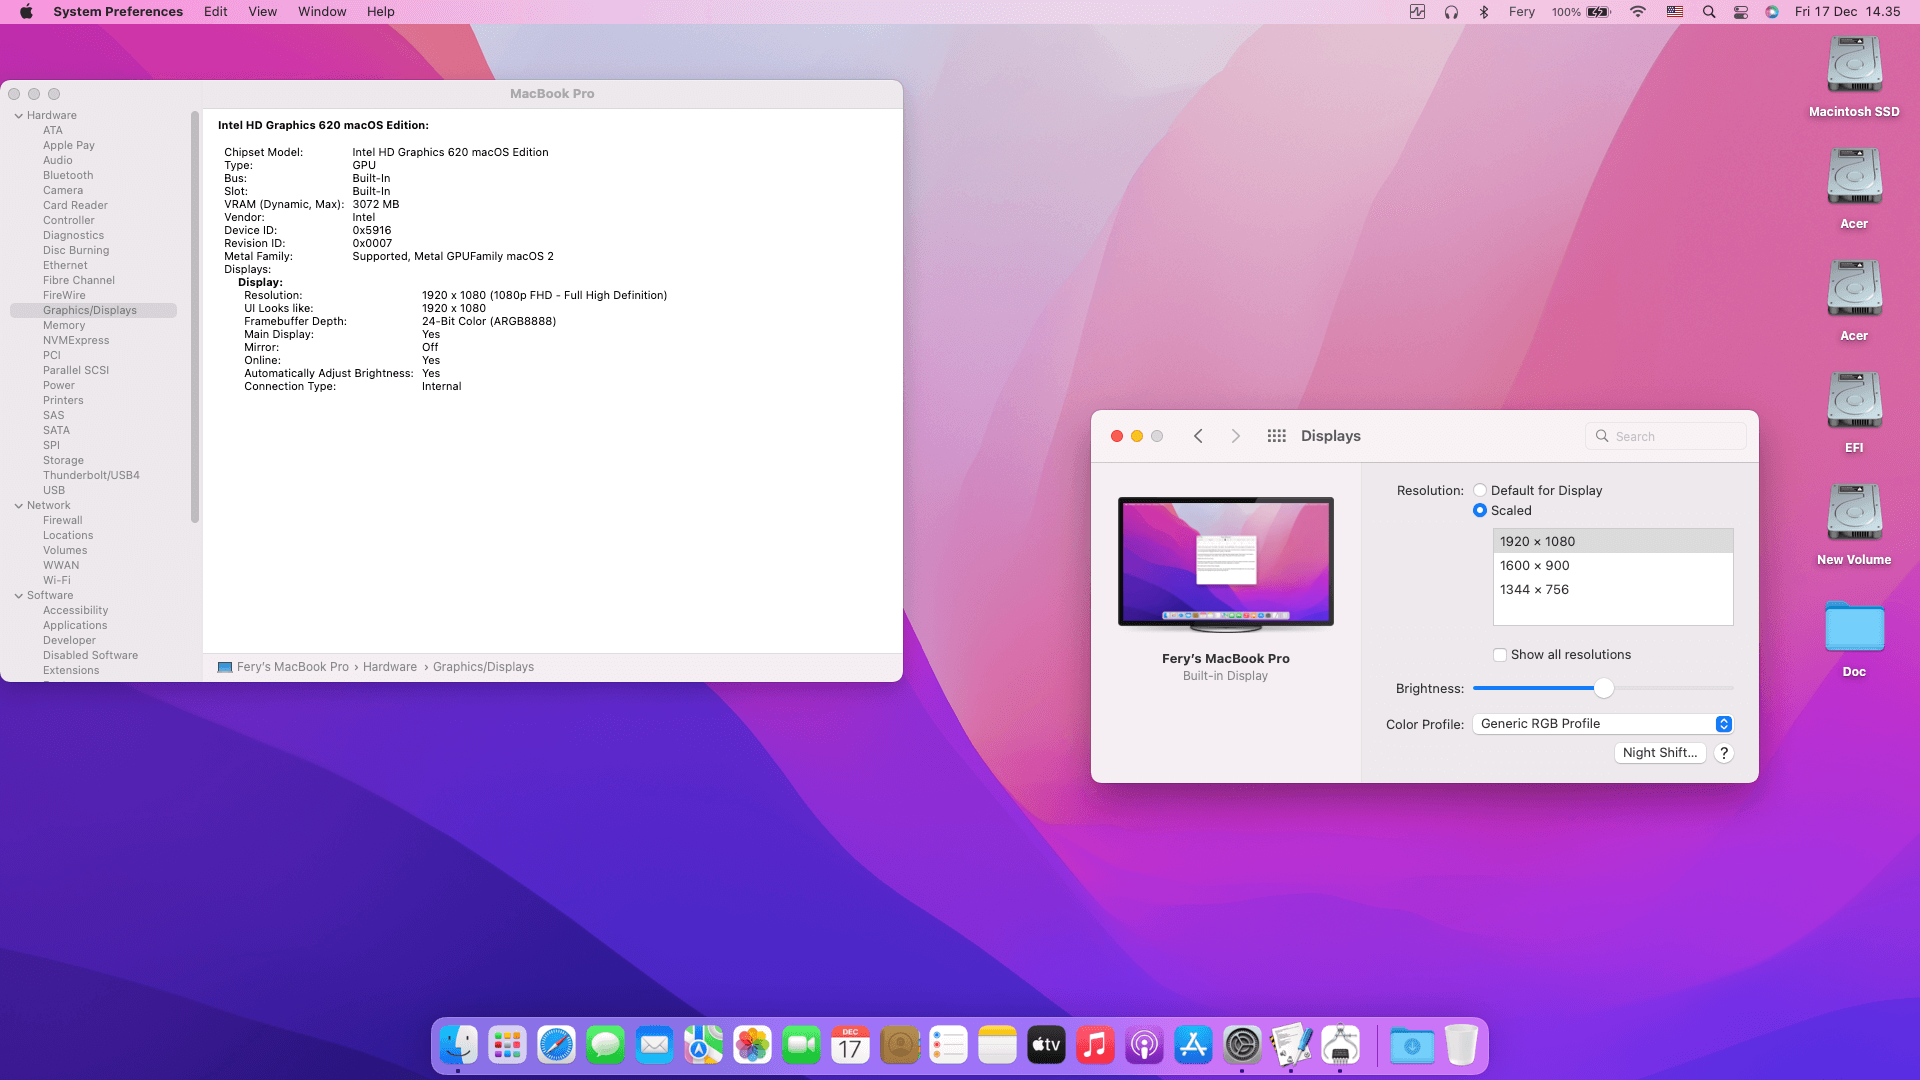Viewport: 1920px width, 1080px height.
Task: Adjust the Brightness slider
Action: 1604,688
